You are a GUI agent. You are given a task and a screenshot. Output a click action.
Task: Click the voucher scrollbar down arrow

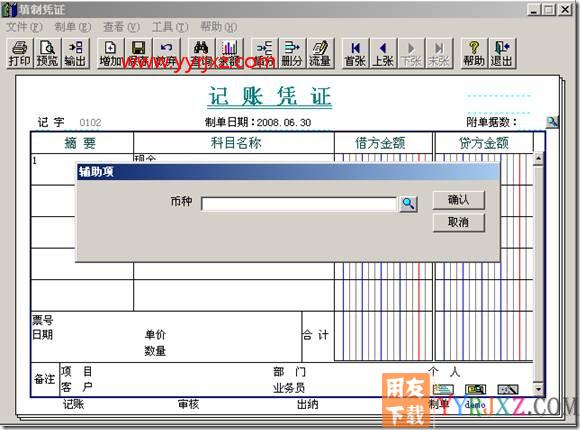(538, 389)
